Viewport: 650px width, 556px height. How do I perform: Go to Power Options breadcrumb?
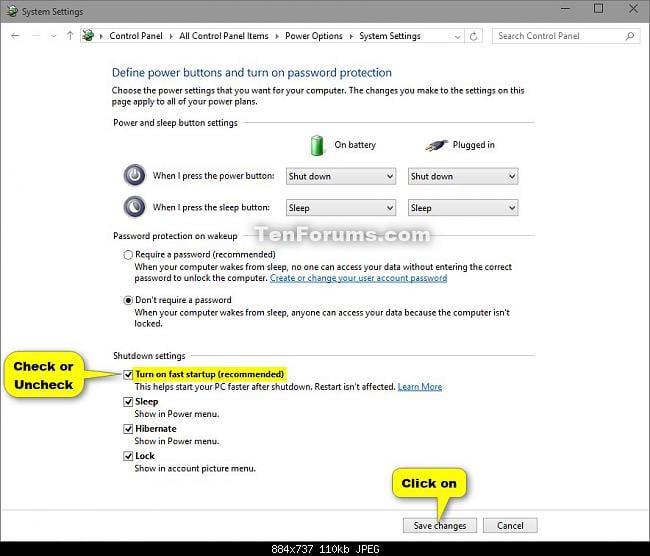pos(314,36)
